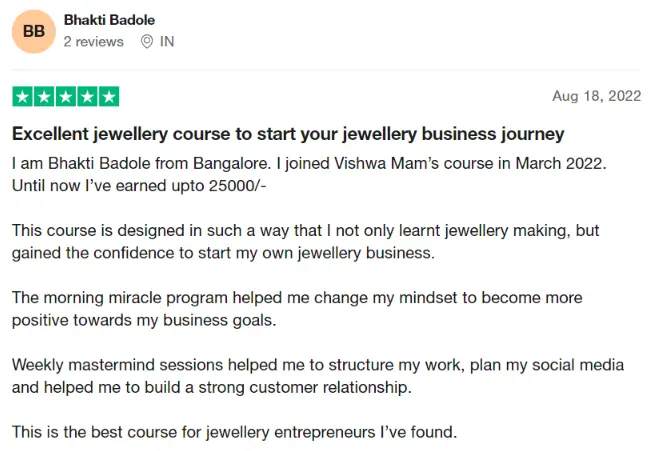Click the "I am Bhakti Badole from Bangalore" line
Screen dimensions: 655x451
point(300,162)
